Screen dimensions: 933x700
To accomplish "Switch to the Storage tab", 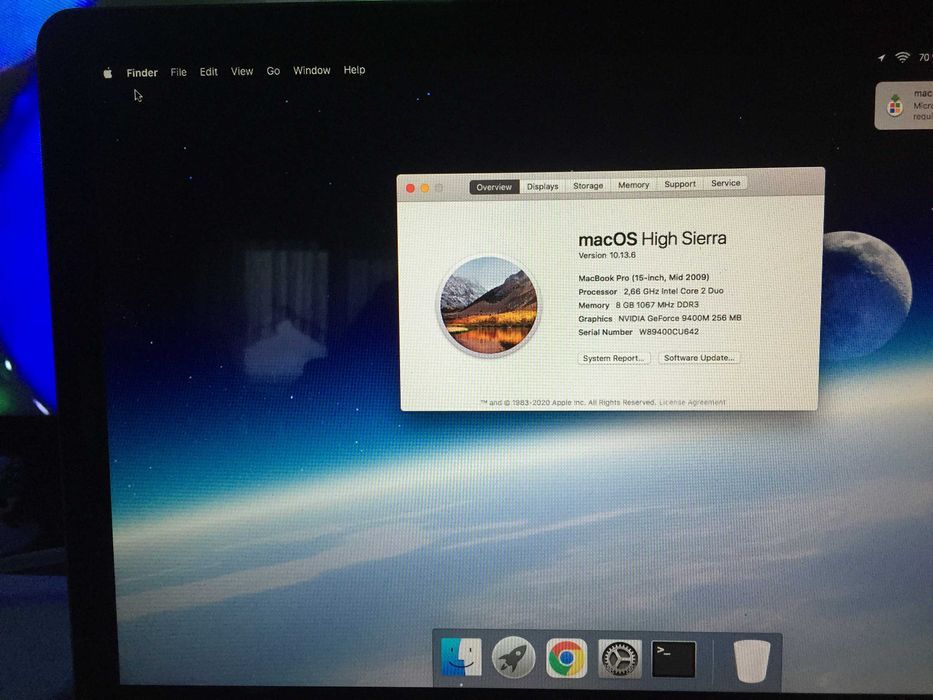I will tap(588, 186).
